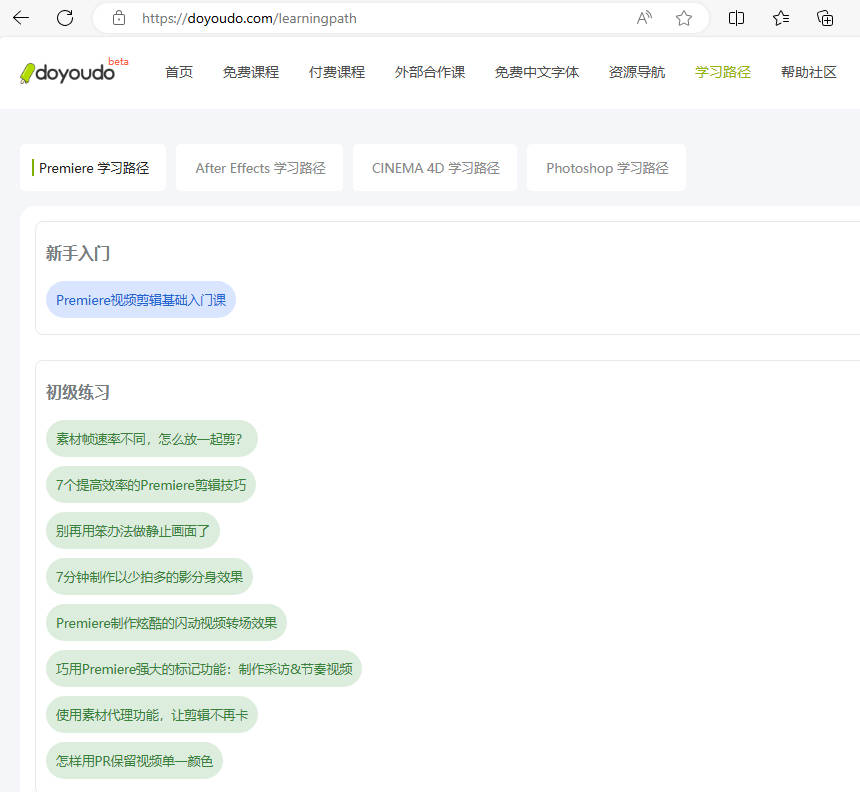
Task: Click the 新手入门 section heading
Action: (x=77, y=253)
